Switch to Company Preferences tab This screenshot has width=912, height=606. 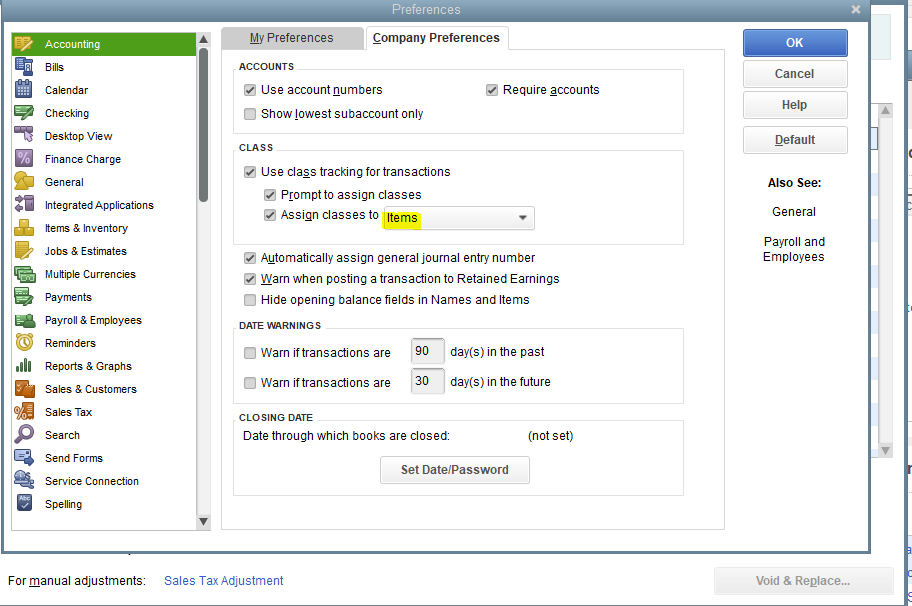436,38
